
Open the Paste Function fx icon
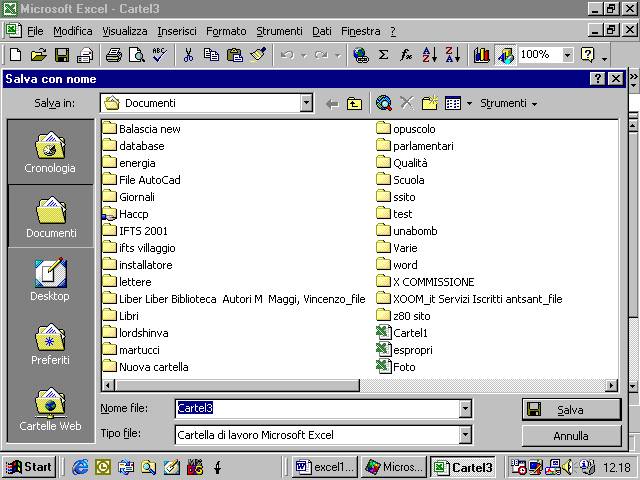coord(406,55)
